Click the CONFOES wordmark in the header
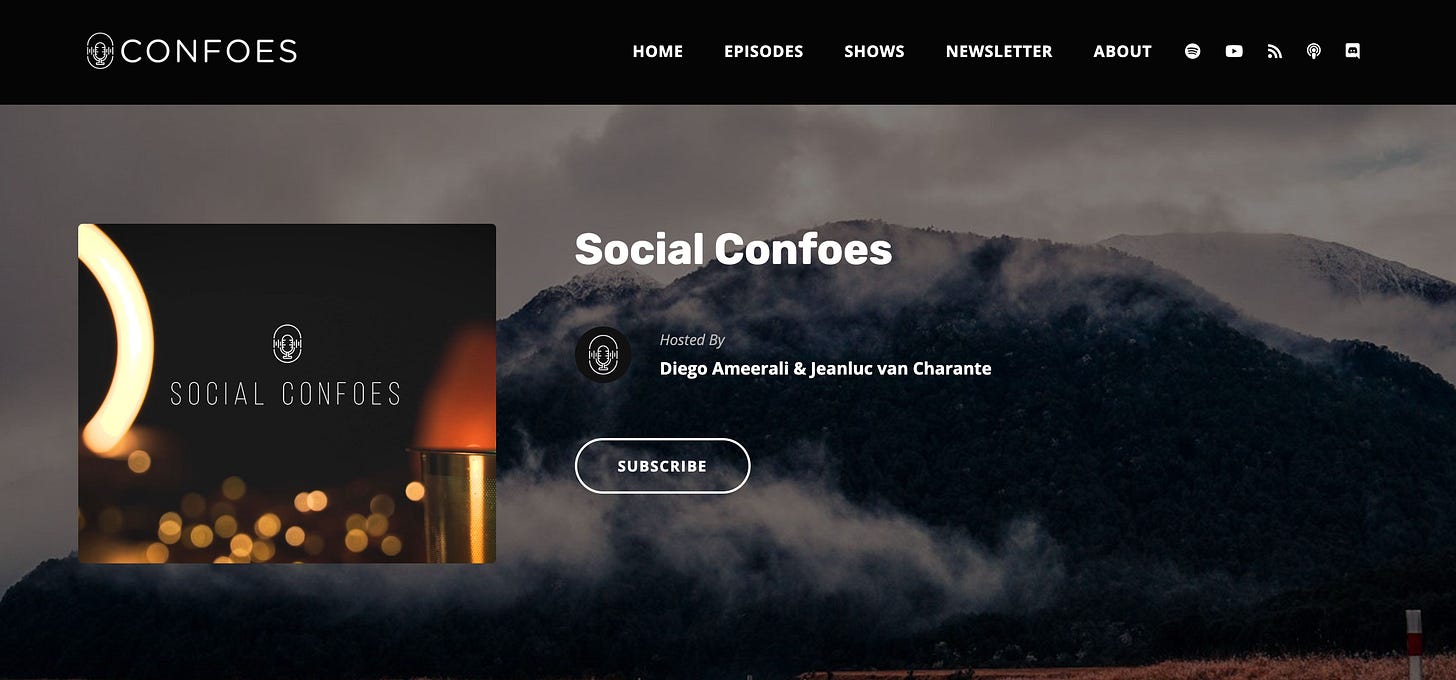The width and height of the screenshot is (1456, 680). click(x=209, y=51)
